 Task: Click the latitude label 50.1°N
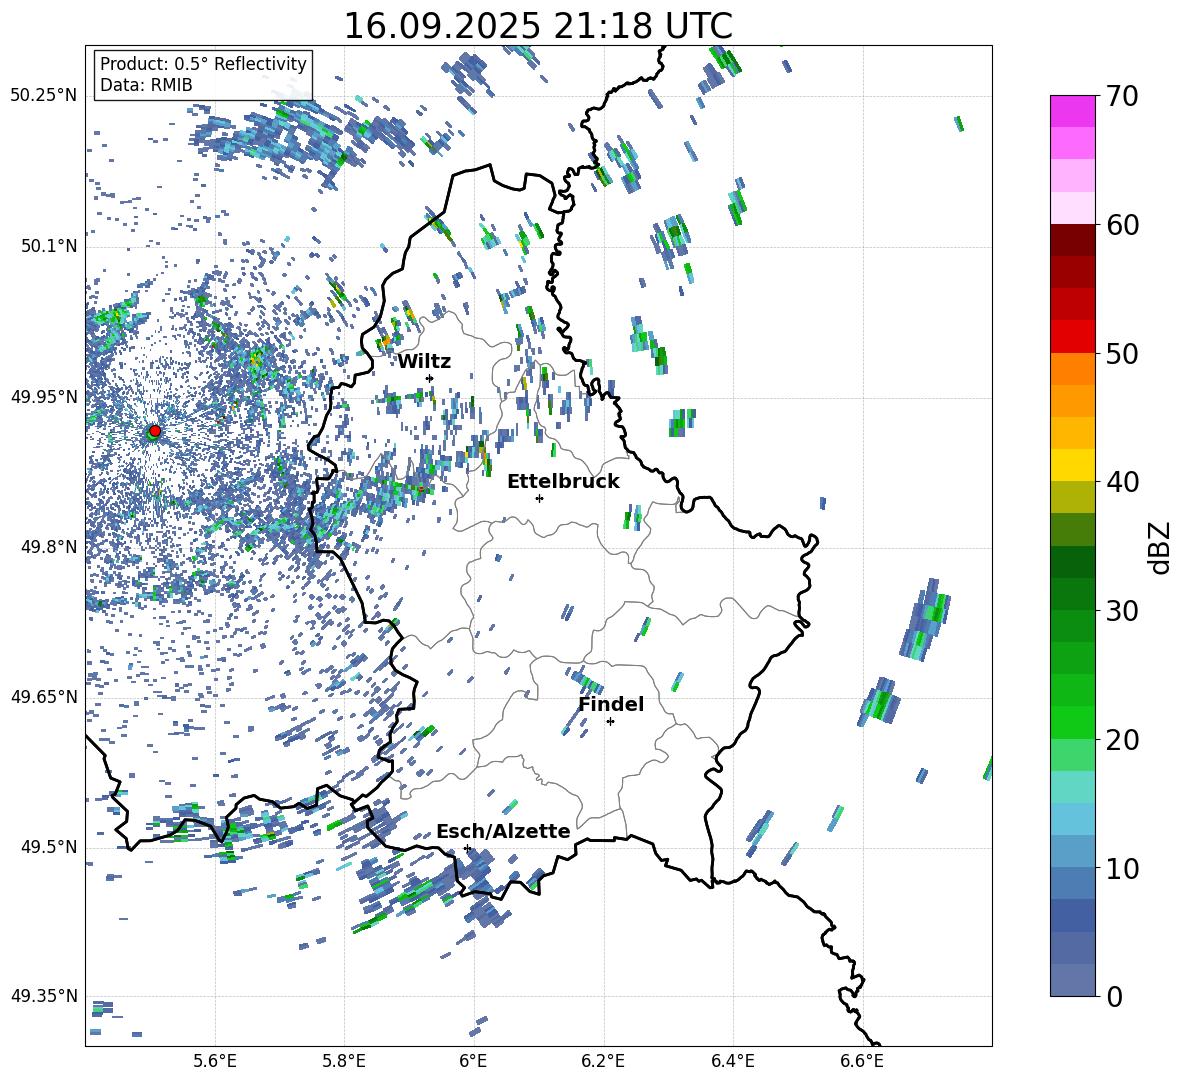(x=49, y=246)
